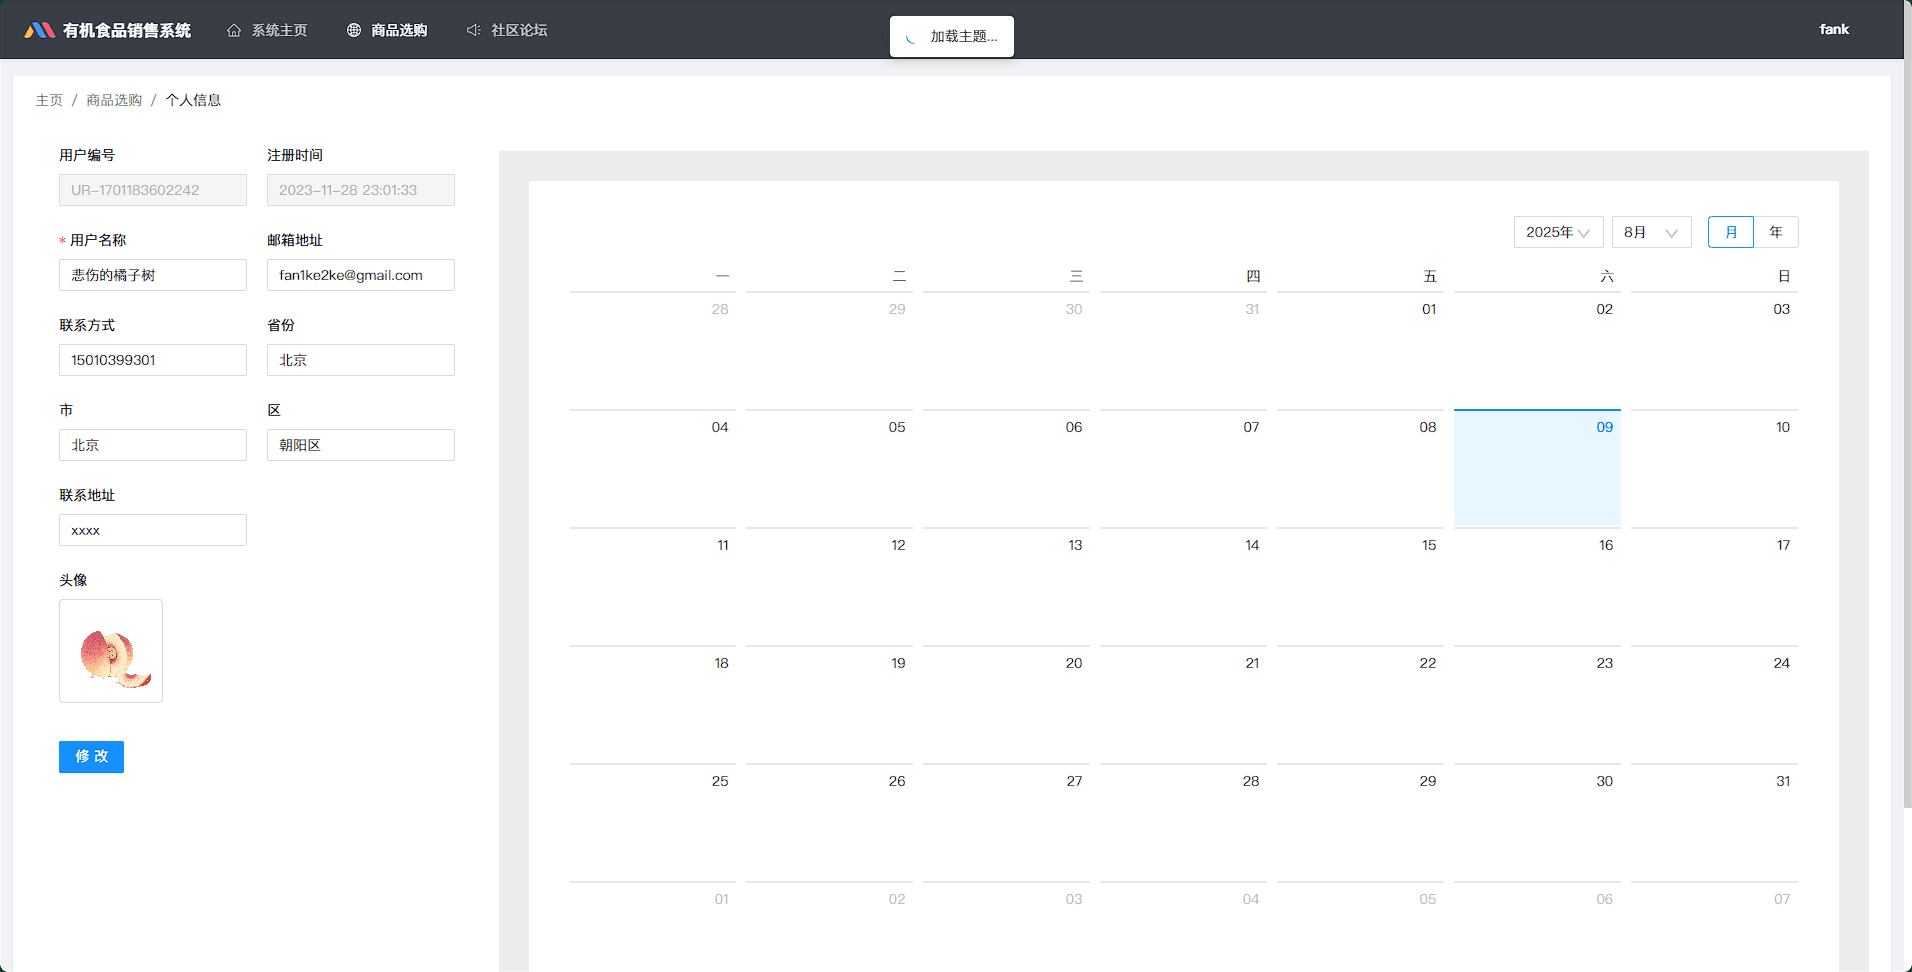Select calendar date 04 under 一
The image size is (1912, 972).
coord(653,468)
